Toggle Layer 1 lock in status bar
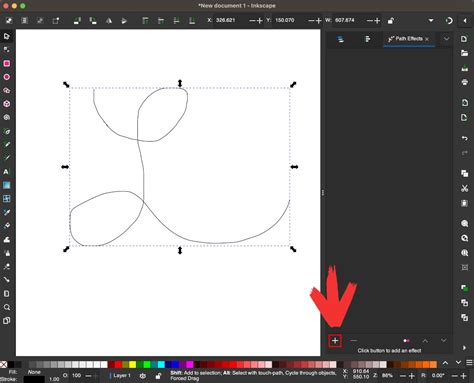 pyautogui.click(x=158, y=376)
